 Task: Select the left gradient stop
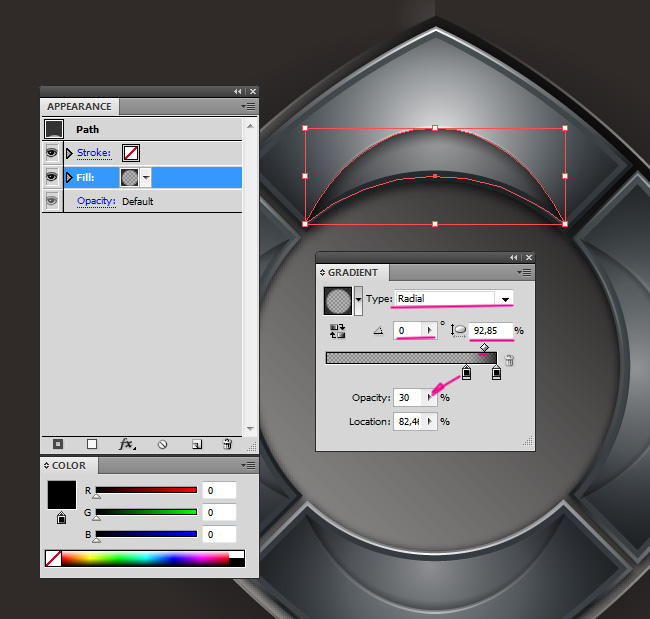pyautogui.click(x=466, y=373)
